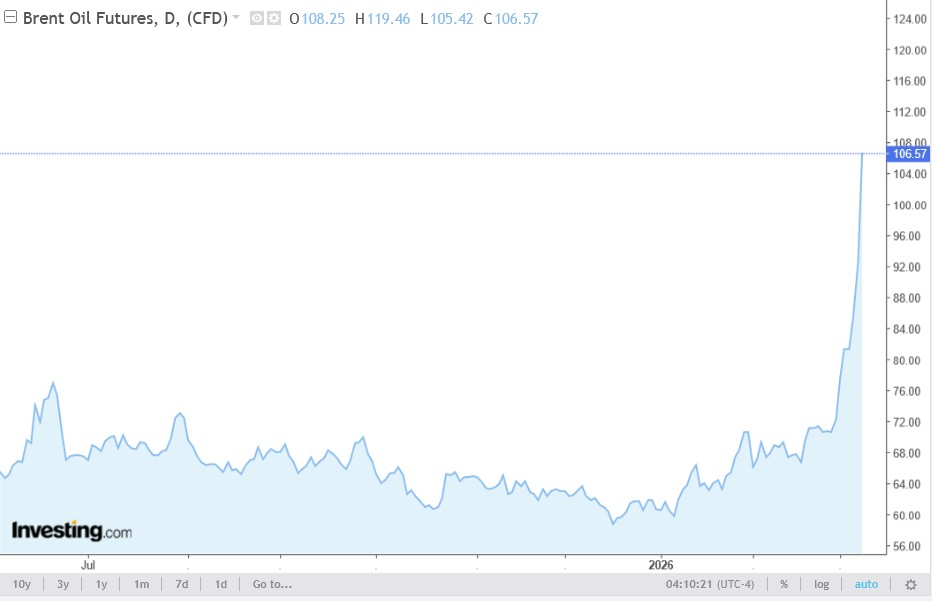This screenshot has height=607, width=932.
Task: Toggle series visibility eye icon
Action: (x=256, y=18)
